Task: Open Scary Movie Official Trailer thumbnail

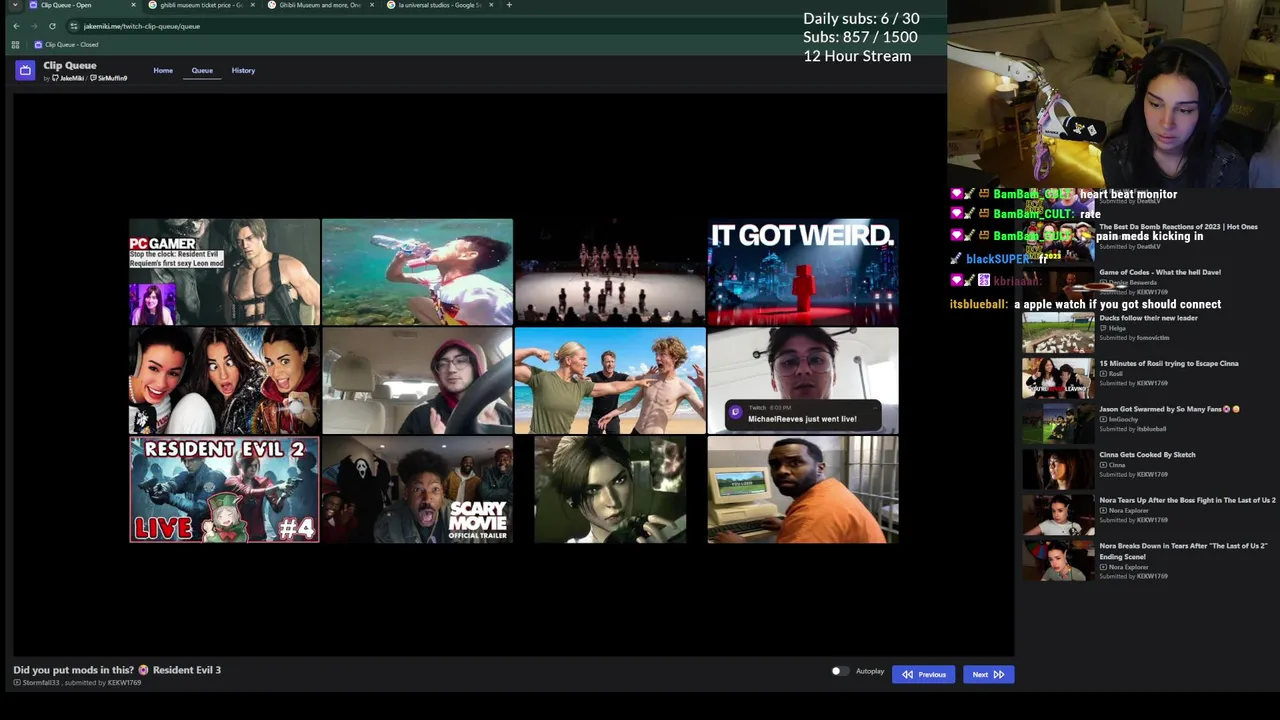Action: (x=417, y=490)
